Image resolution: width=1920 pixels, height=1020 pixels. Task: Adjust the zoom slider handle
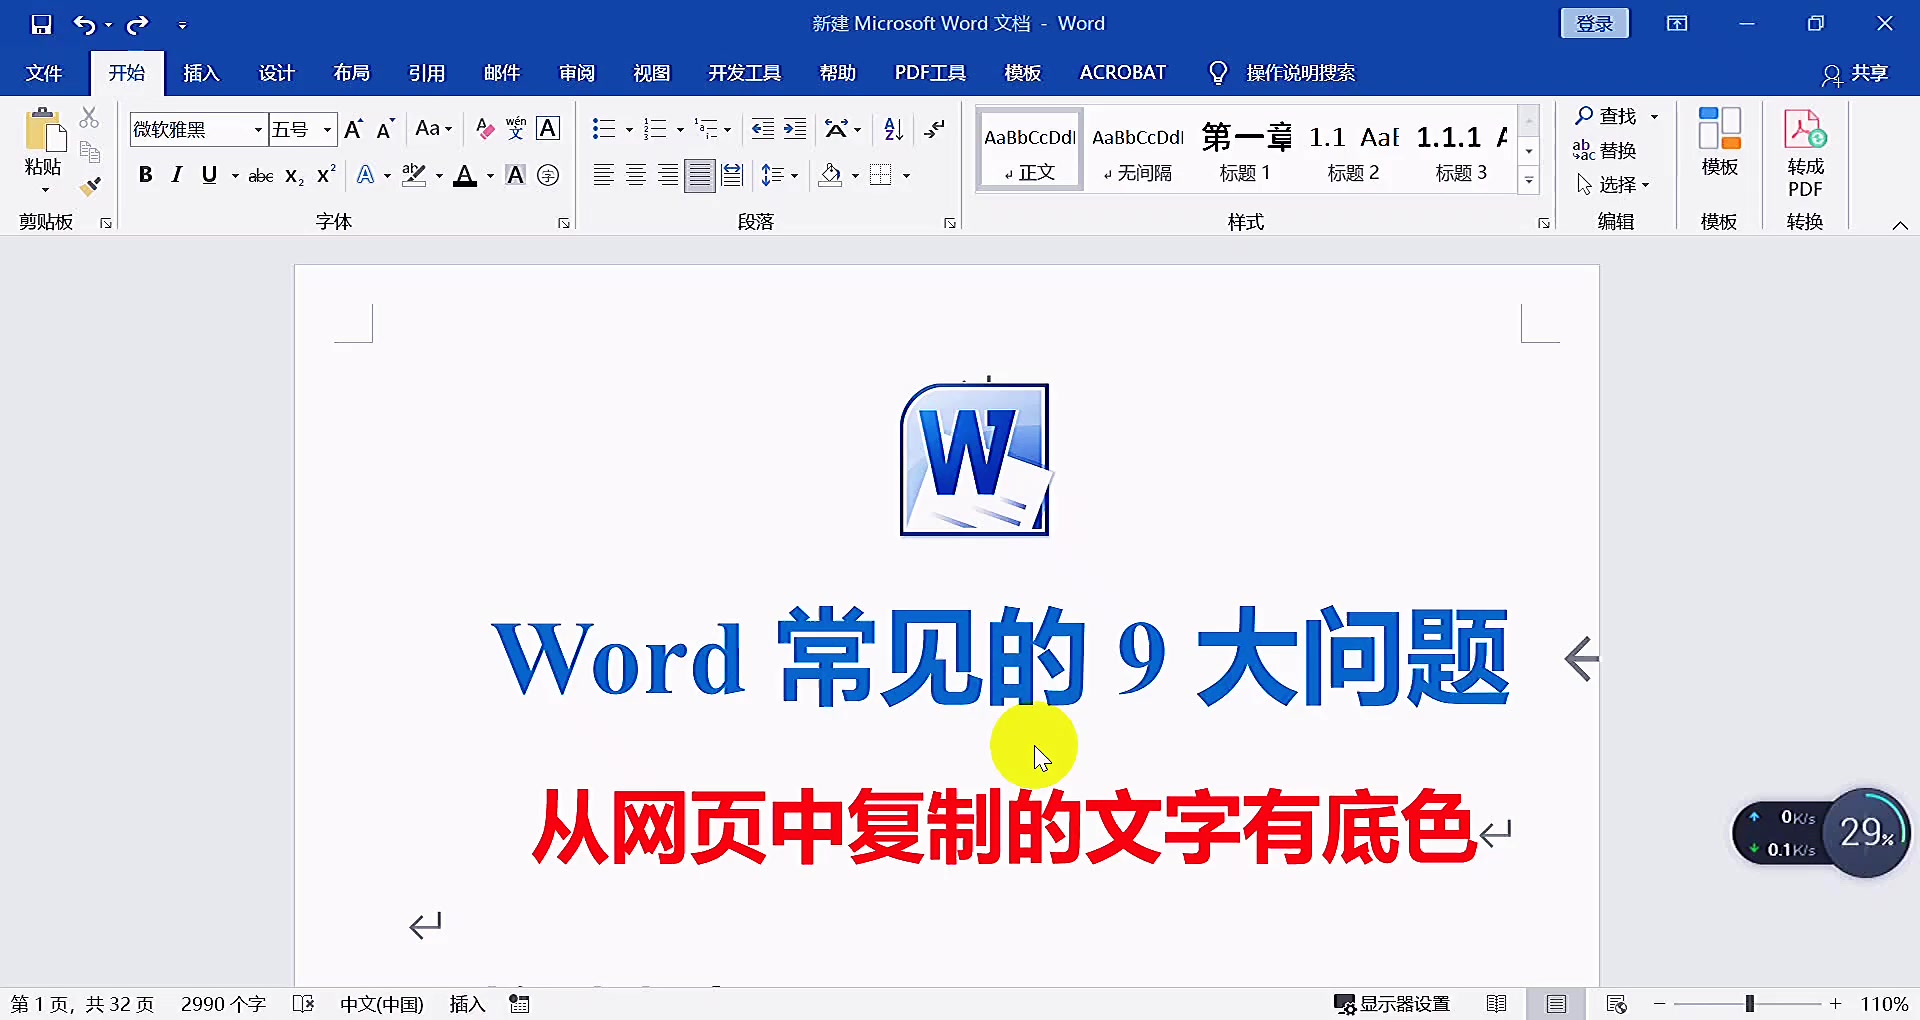(1750, 1004)
